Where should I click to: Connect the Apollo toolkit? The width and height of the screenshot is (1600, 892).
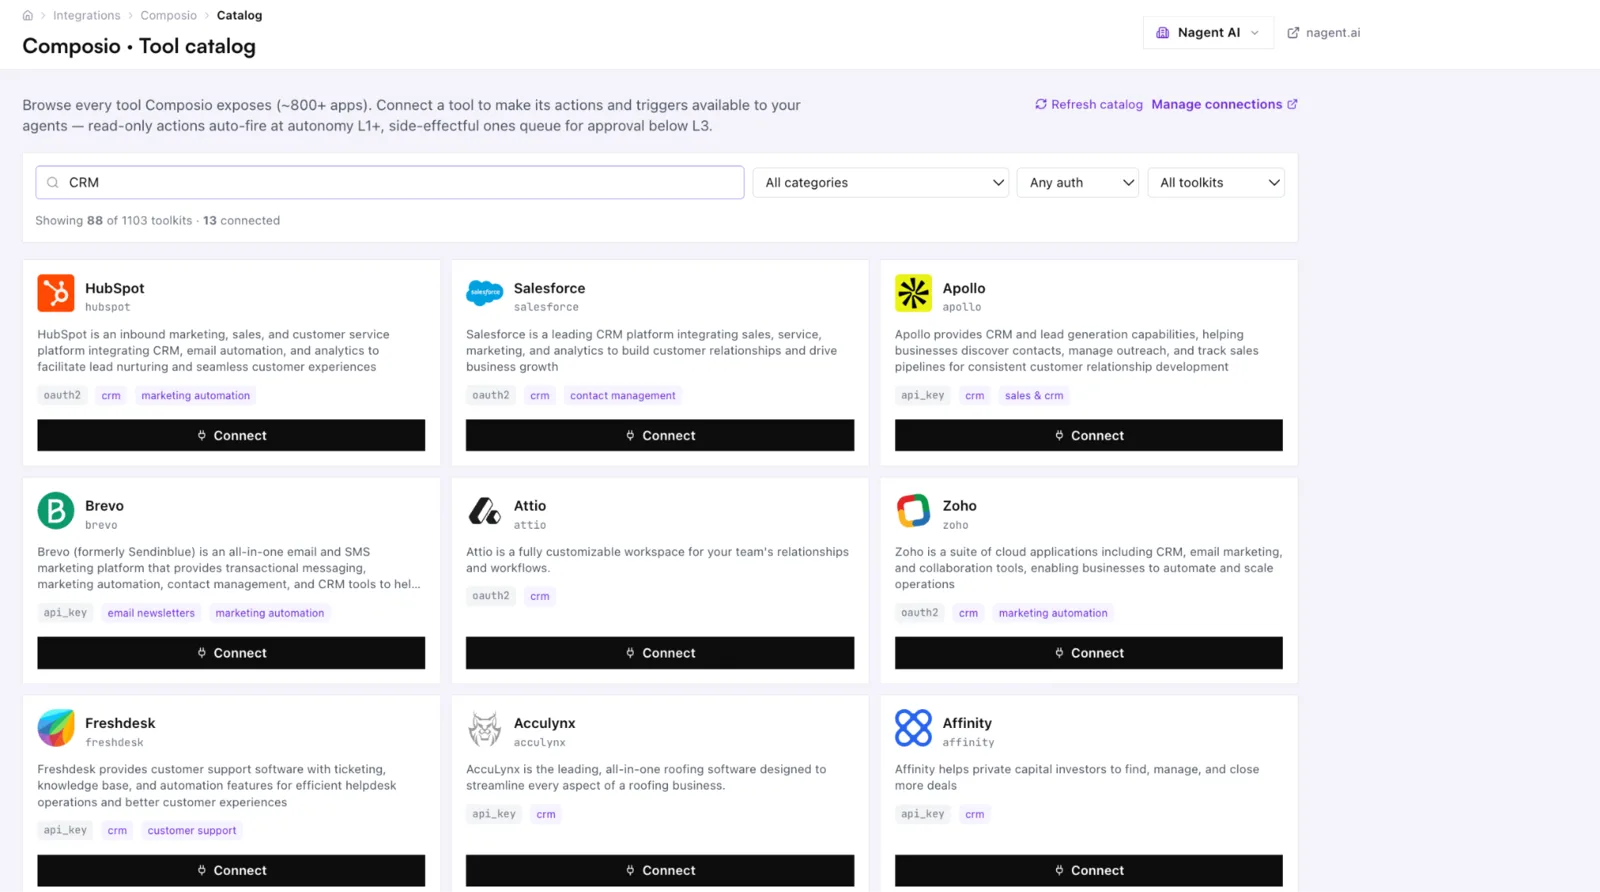pyautogui.click(x=1089, y=435)
